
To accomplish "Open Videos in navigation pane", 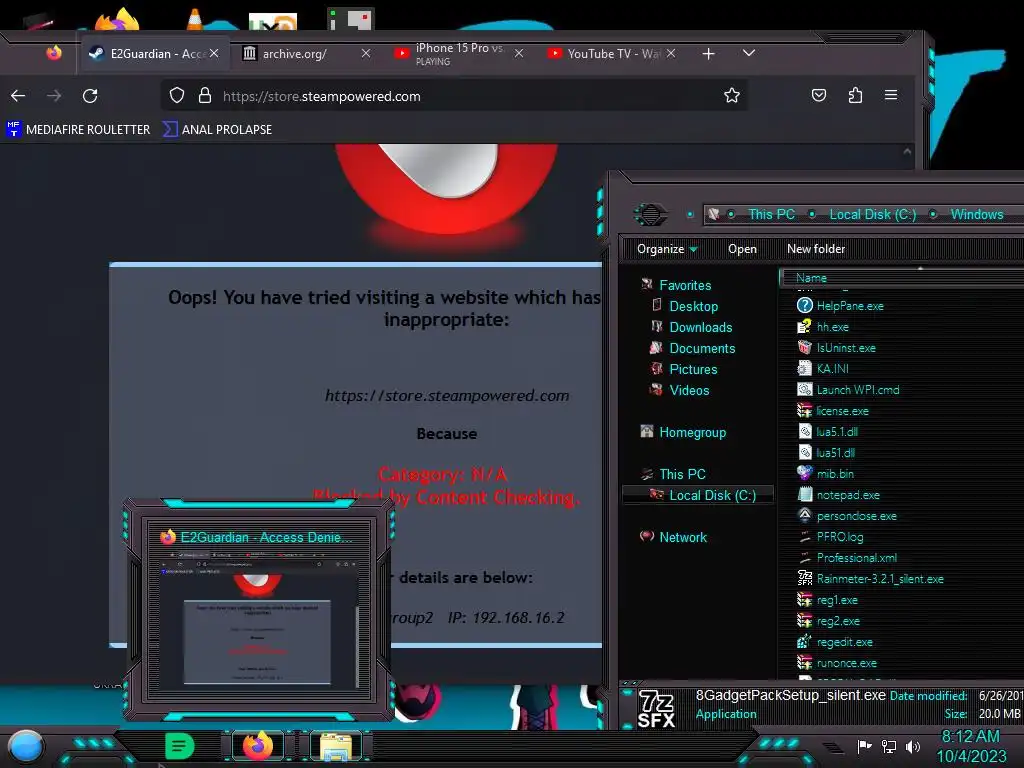I will pyautogui.click(x=689, y=390).
